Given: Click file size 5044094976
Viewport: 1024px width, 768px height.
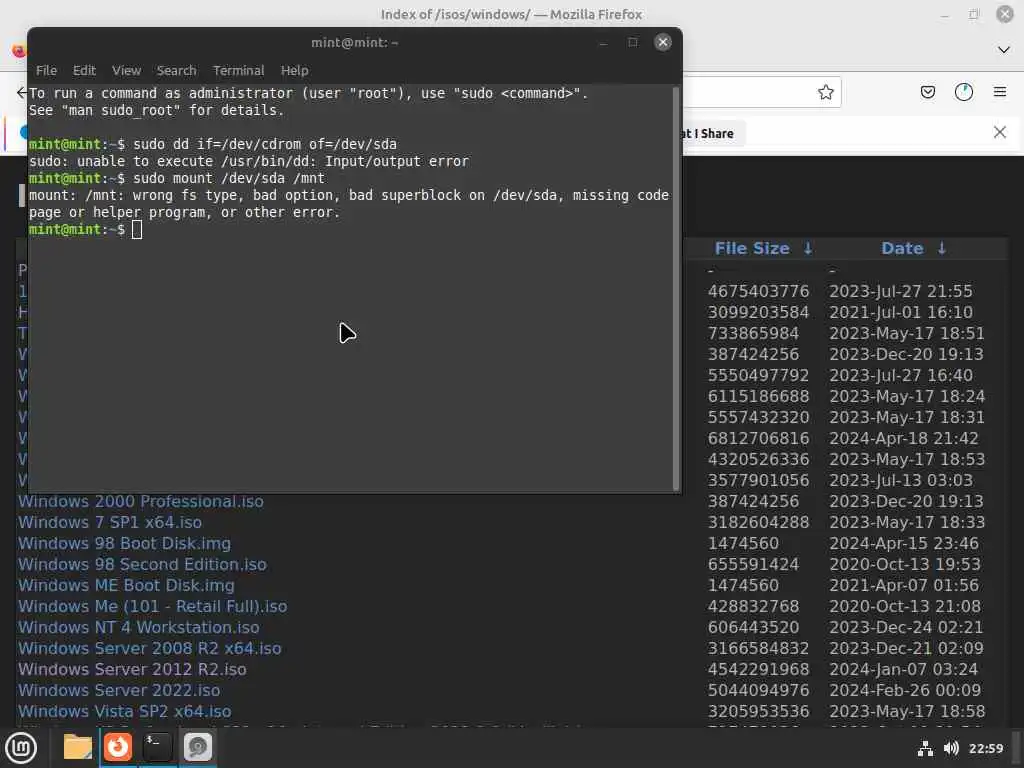Looking at the screenshot, I should pos(758,690).
